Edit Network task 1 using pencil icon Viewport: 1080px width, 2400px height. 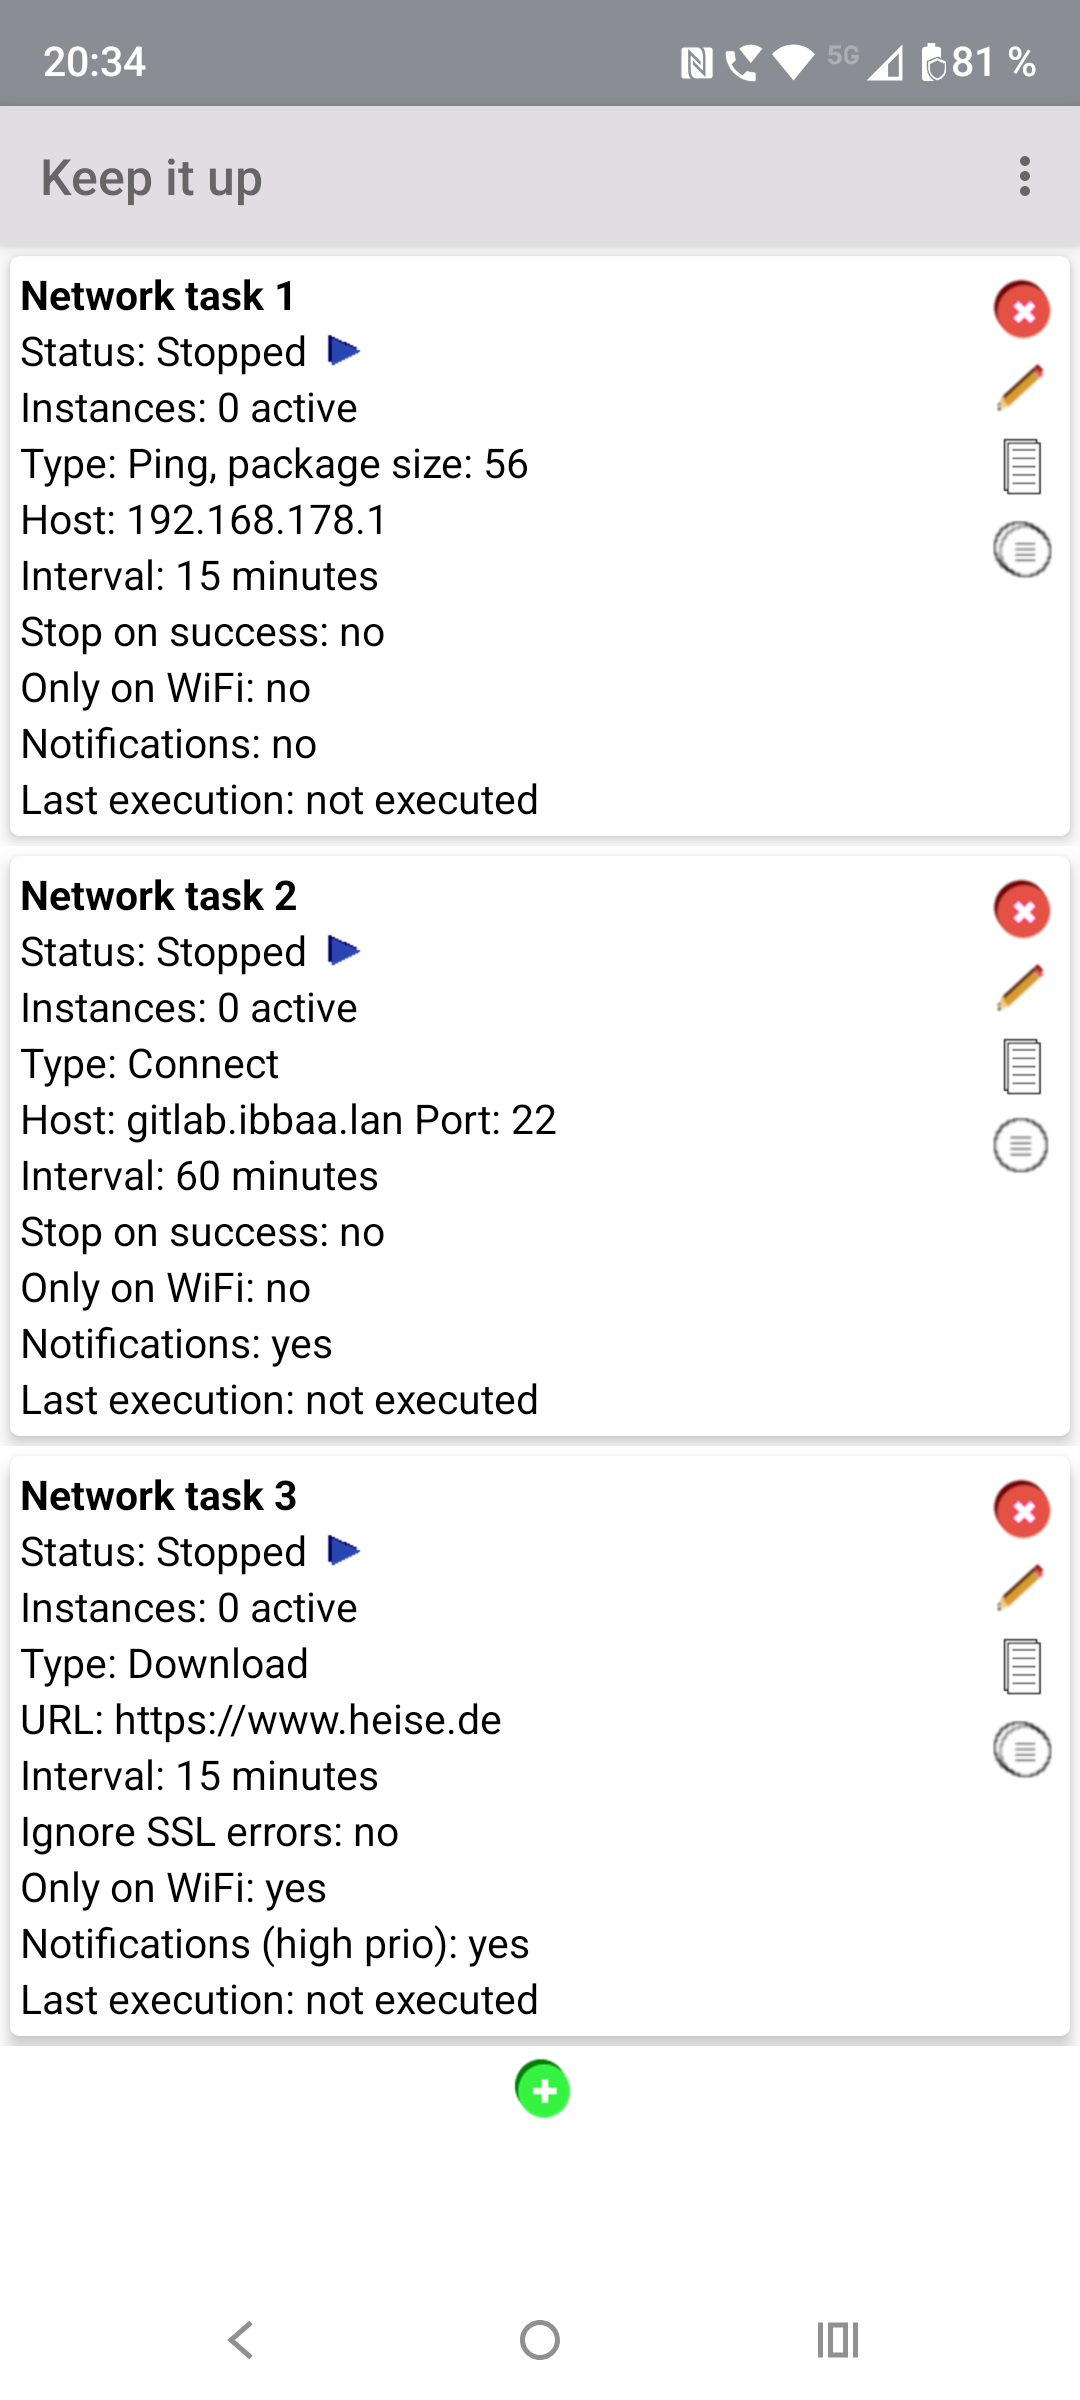tap(1021, 388)
